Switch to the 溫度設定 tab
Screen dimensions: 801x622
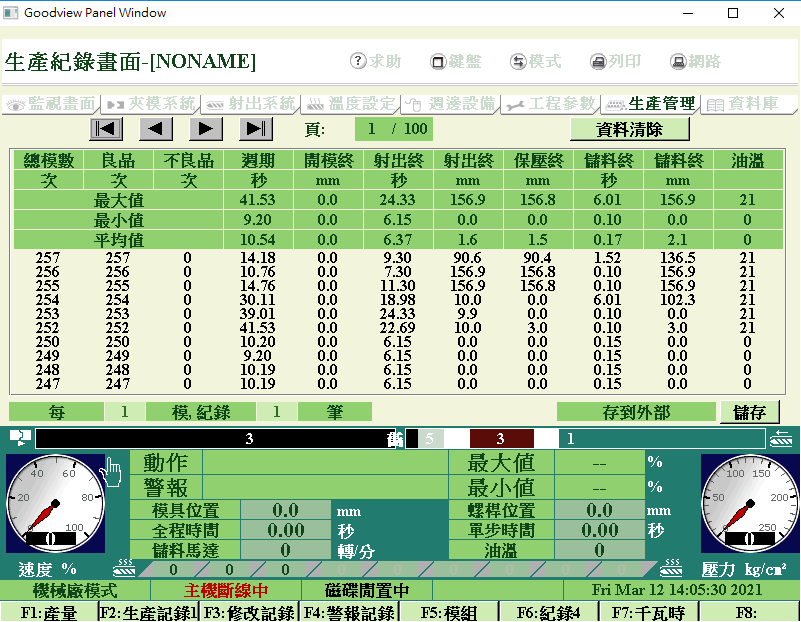[351, 104]
